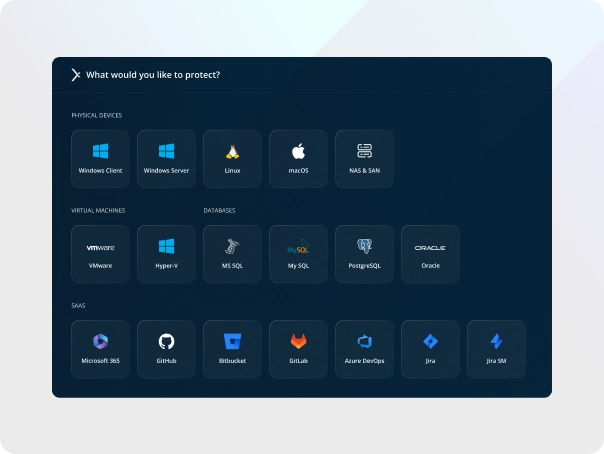This screenshot has height=454, width=604.
Task: Pick the Microsoft 365 tile
Action: pos(100,349)
